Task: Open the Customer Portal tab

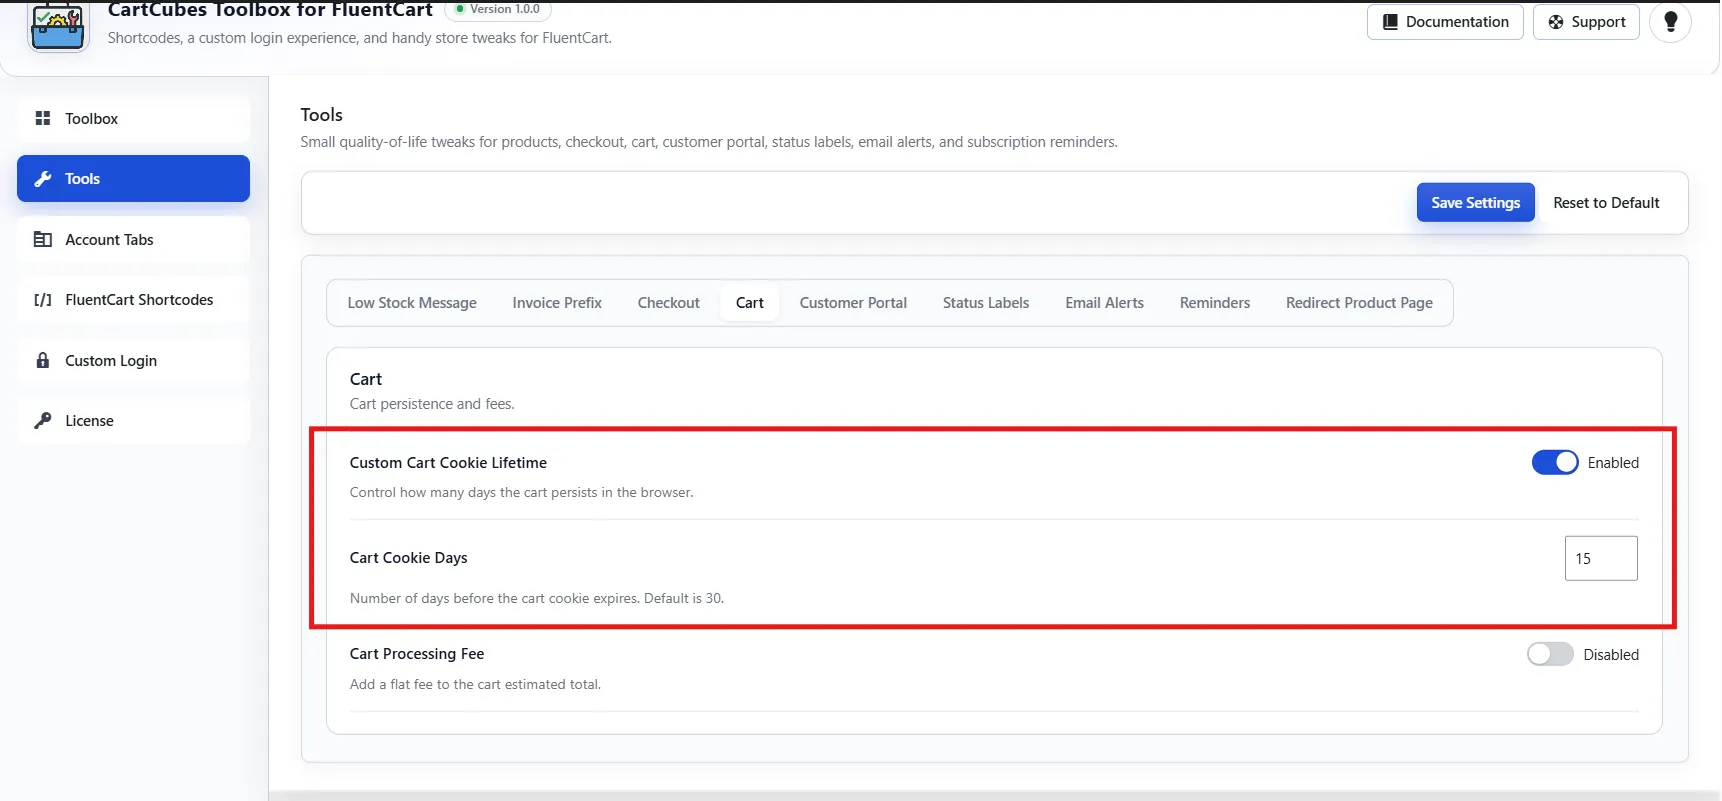Action: 853,303
